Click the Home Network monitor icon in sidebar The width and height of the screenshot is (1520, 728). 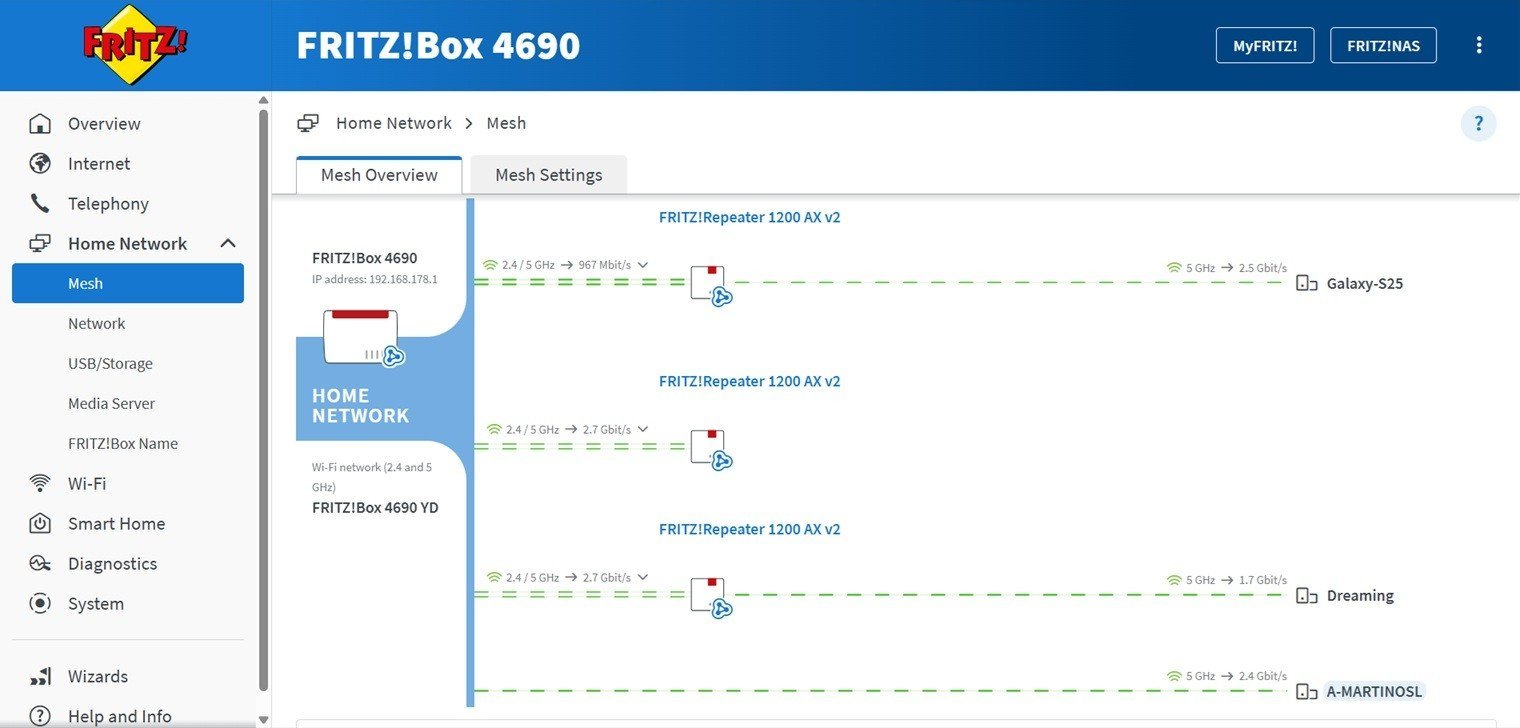(x=40, y=244)
